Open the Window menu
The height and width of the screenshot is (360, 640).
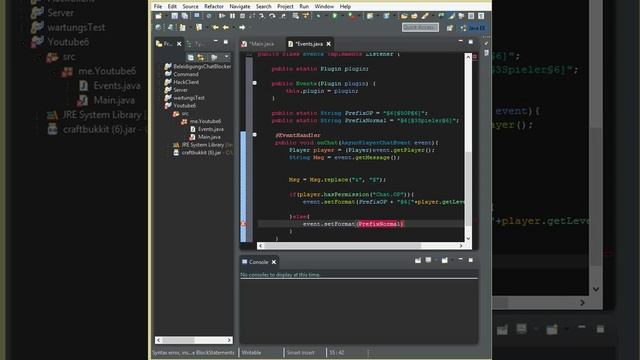click(x=324, y=7)
